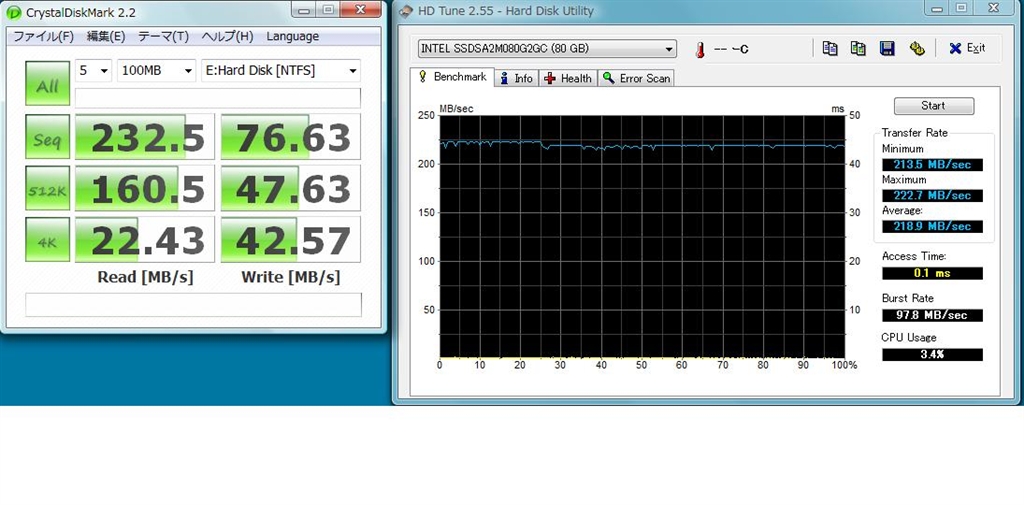Click the save floppy disk icon

click(x=887, y=48)
